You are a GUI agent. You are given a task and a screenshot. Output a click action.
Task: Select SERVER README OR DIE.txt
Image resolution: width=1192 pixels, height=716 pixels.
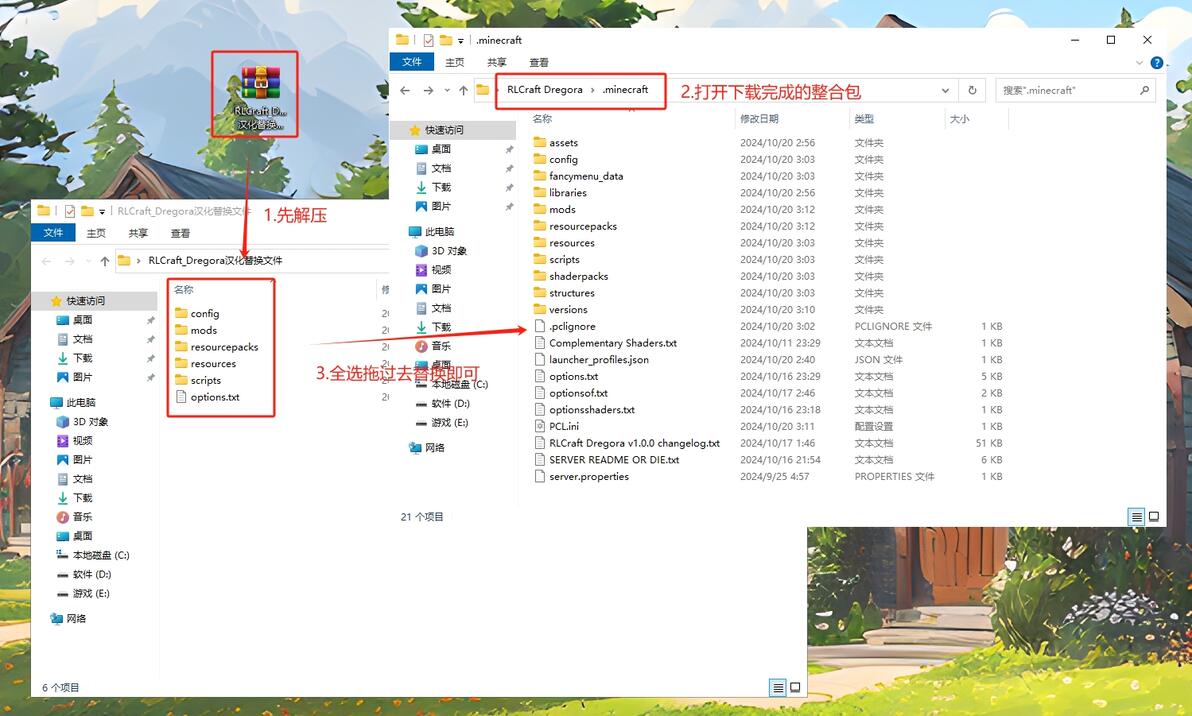coord(607,461)
